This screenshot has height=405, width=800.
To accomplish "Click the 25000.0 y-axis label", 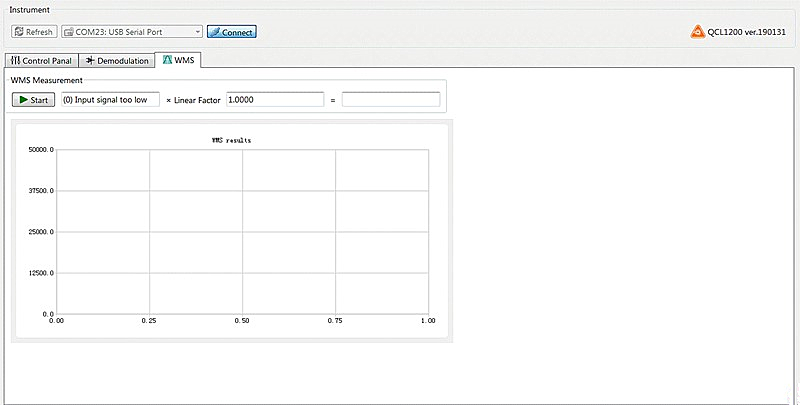I will 40,232.
